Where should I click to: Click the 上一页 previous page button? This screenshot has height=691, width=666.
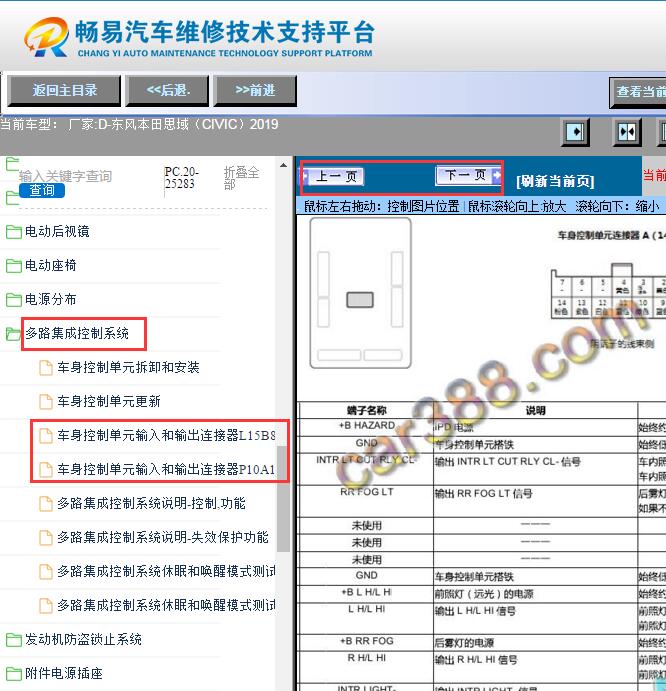(333, 177)
